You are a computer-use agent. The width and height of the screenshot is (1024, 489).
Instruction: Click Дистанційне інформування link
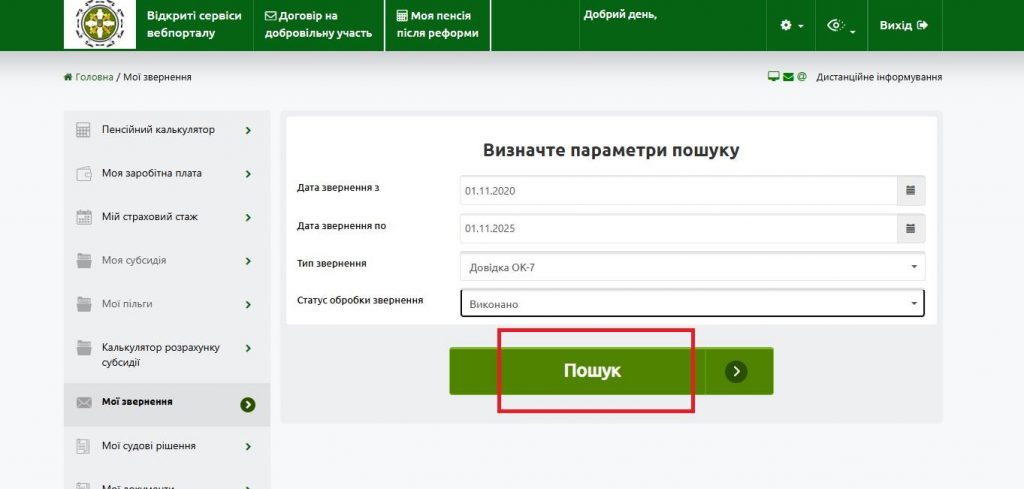(879, 77)
